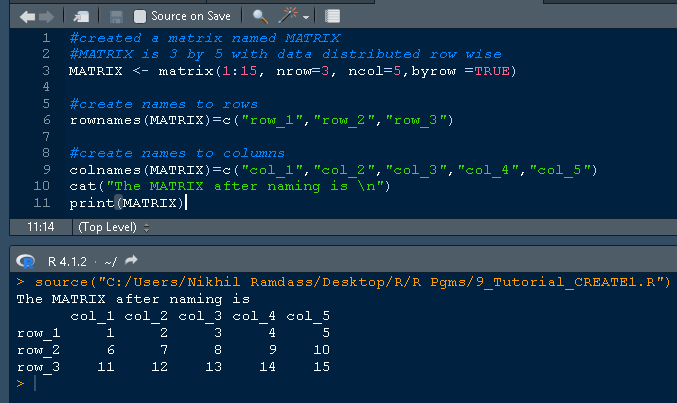
Task: Open Find/Replace with magnifier icon
Action: click(259, 16)
